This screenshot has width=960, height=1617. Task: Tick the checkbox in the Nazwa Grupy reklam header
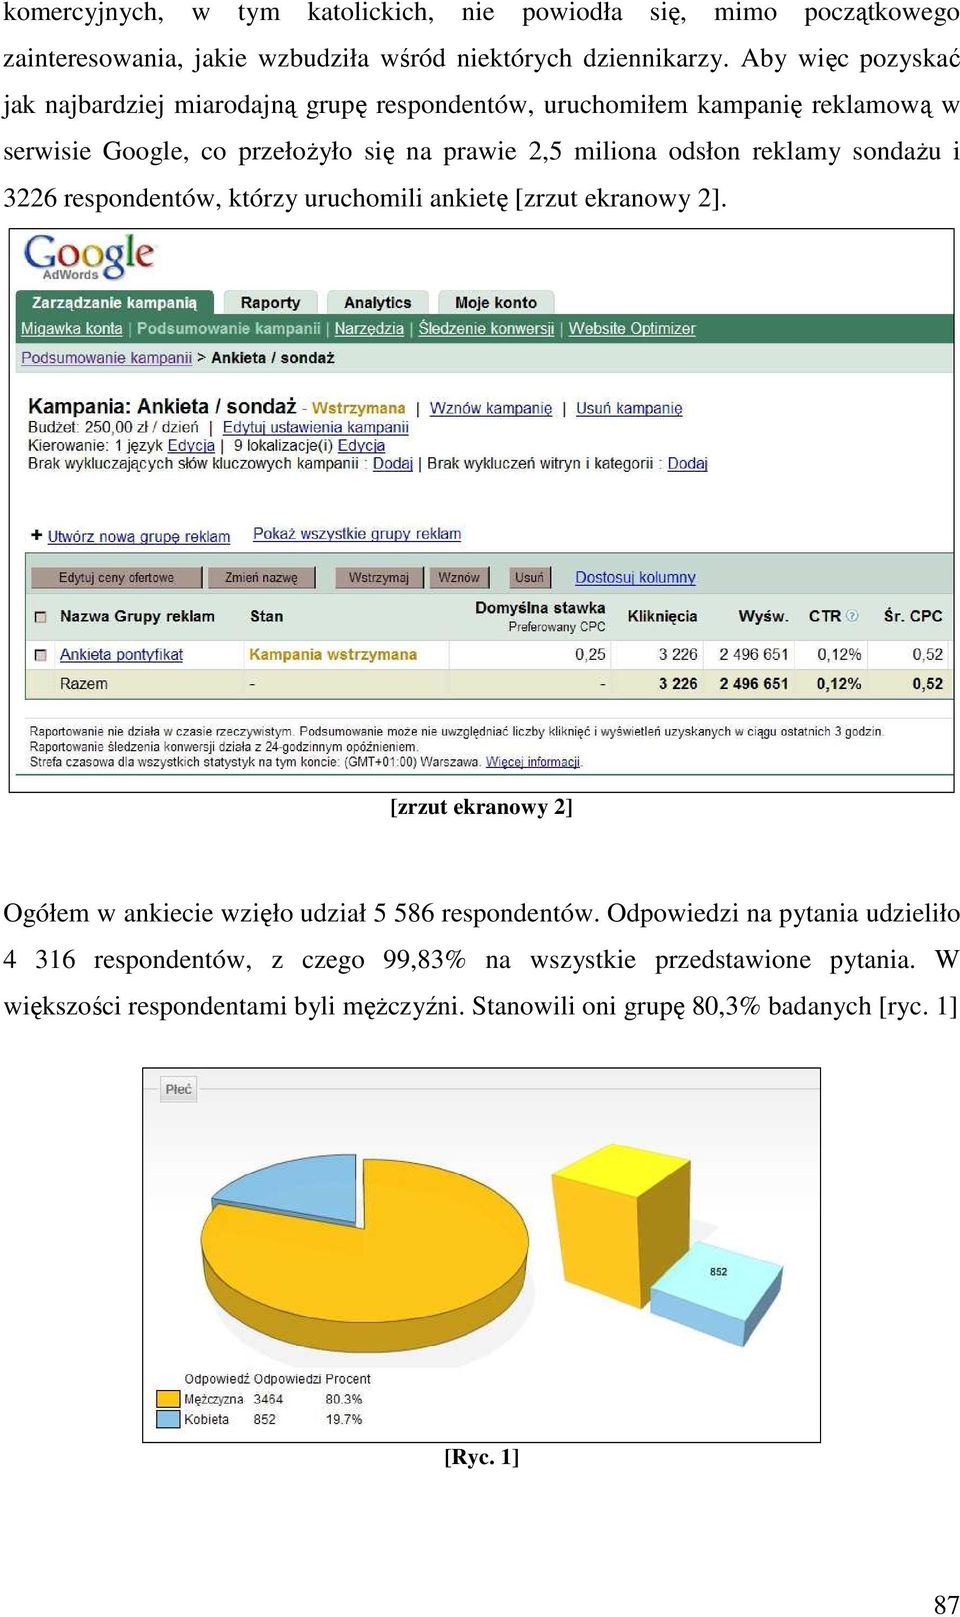(41, 617)
